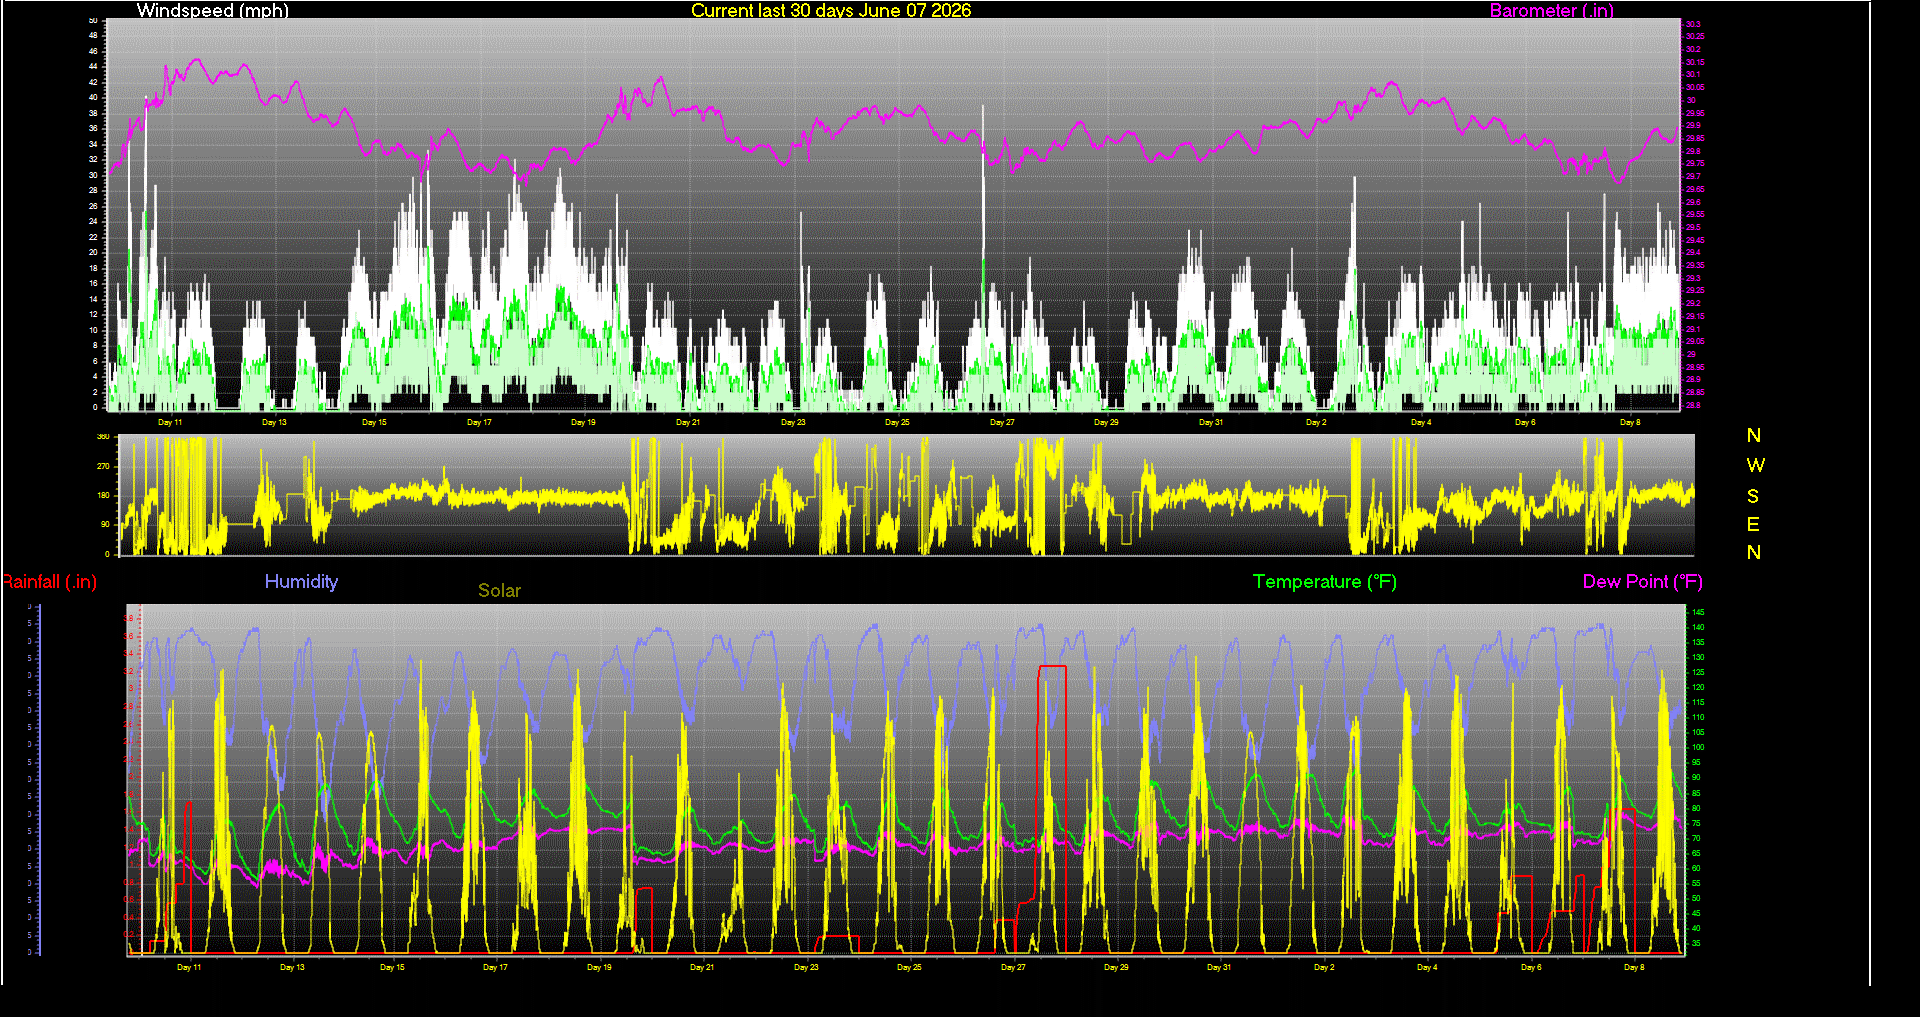
Task: Click "Day 25" under the temperature chart
Action: pos(909,968)
